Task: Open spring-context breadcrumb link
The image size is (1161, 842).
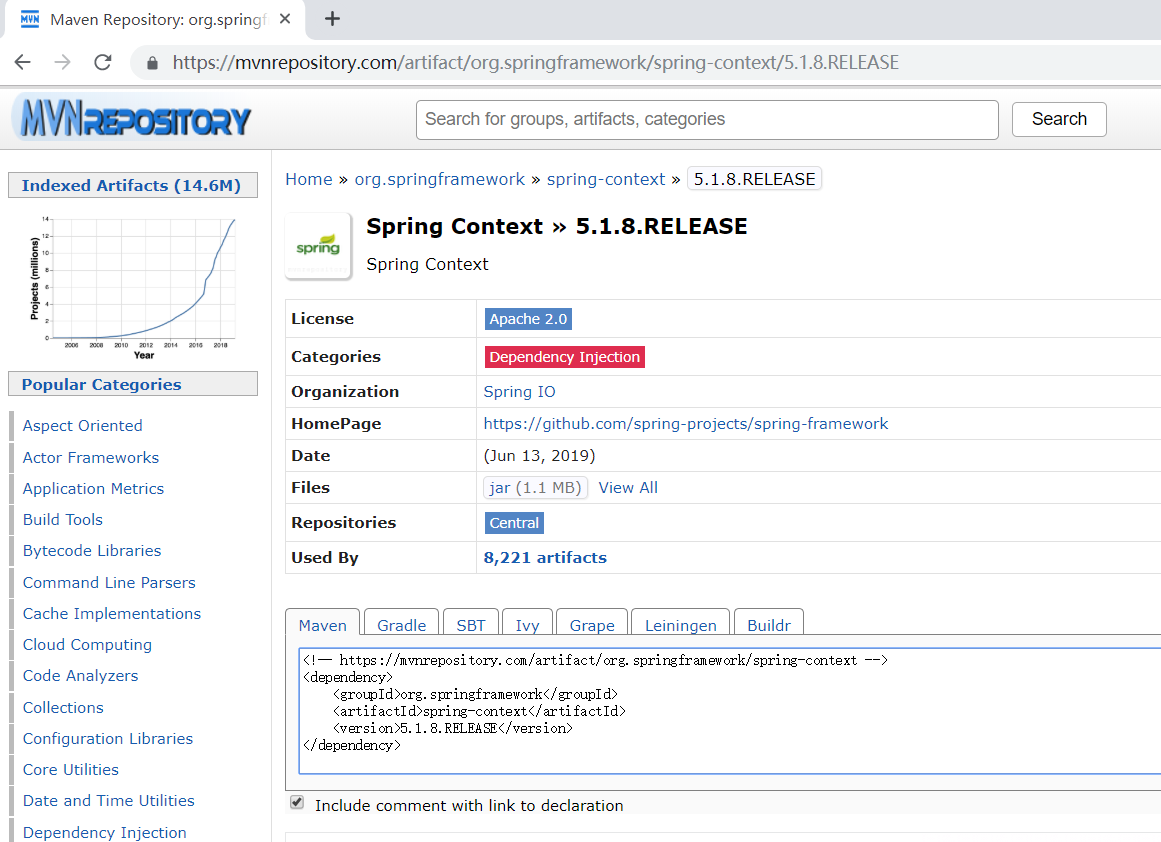Action: click(606, 179)
